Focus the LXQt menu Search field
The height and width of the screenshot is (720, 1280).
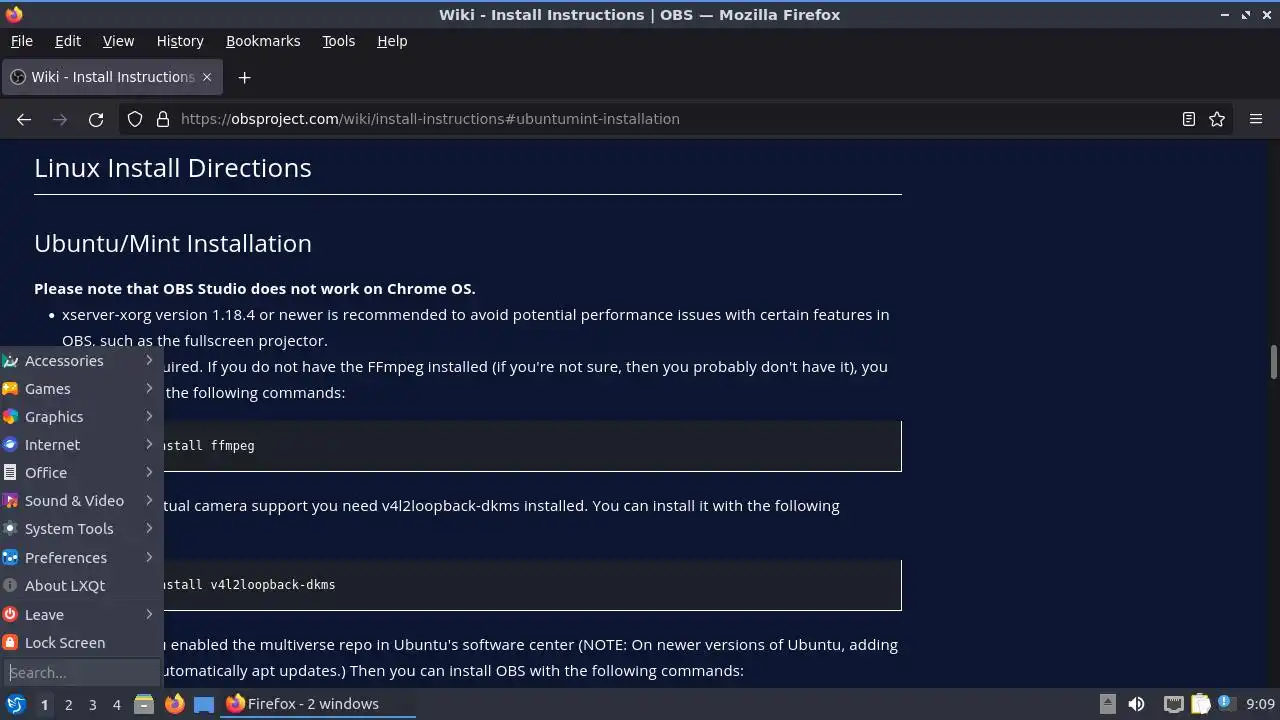[x=81, y=673]
